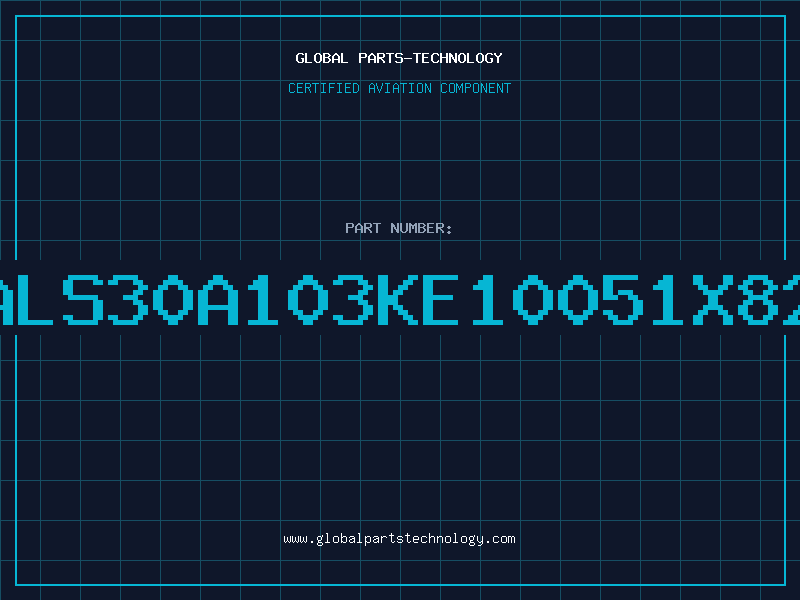Viewport: 800px width, 600px height.
Task: Click the 'CERTIFIED AVIATION COMPONENT' subtitle
Action: 399,88
